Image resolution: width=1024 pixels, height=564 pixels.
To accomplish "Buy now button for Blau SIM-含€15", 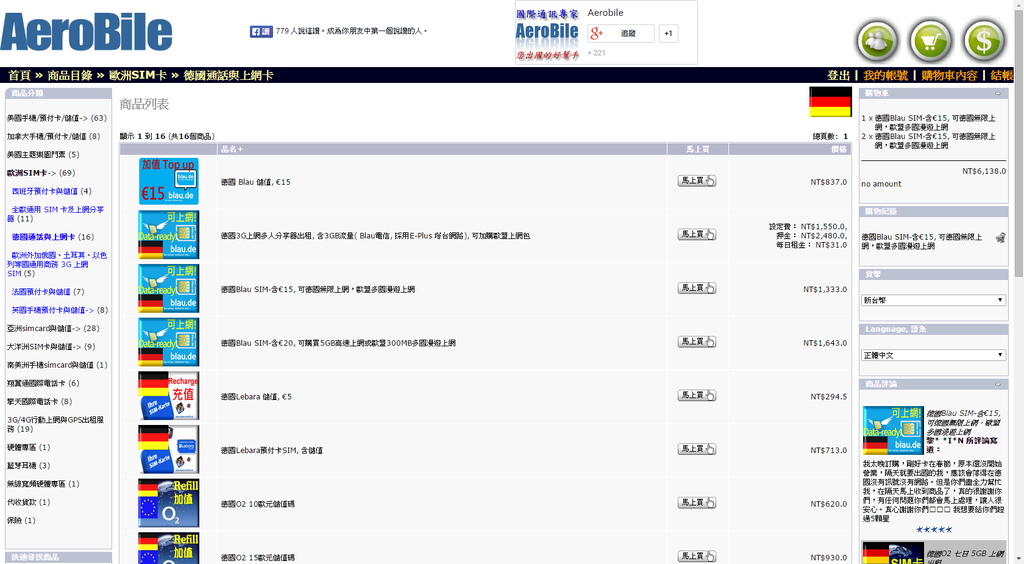I will 697,288.
